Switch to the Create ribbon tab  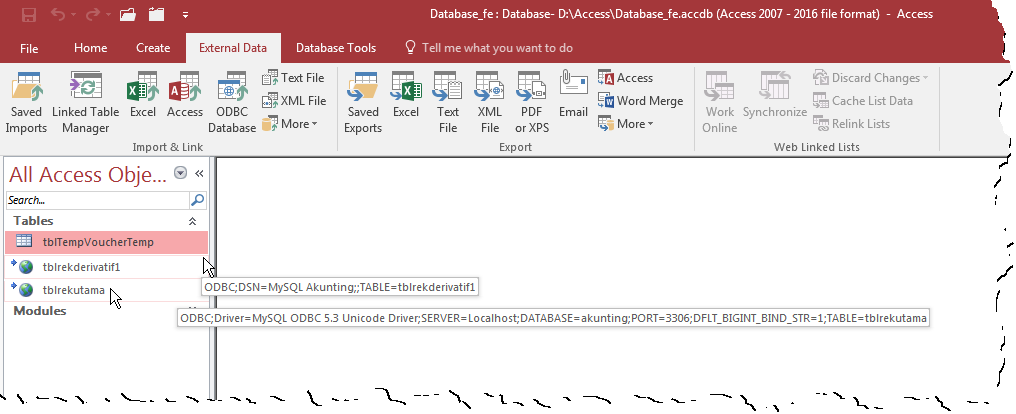pyautogui.click(x=153, y=48)
